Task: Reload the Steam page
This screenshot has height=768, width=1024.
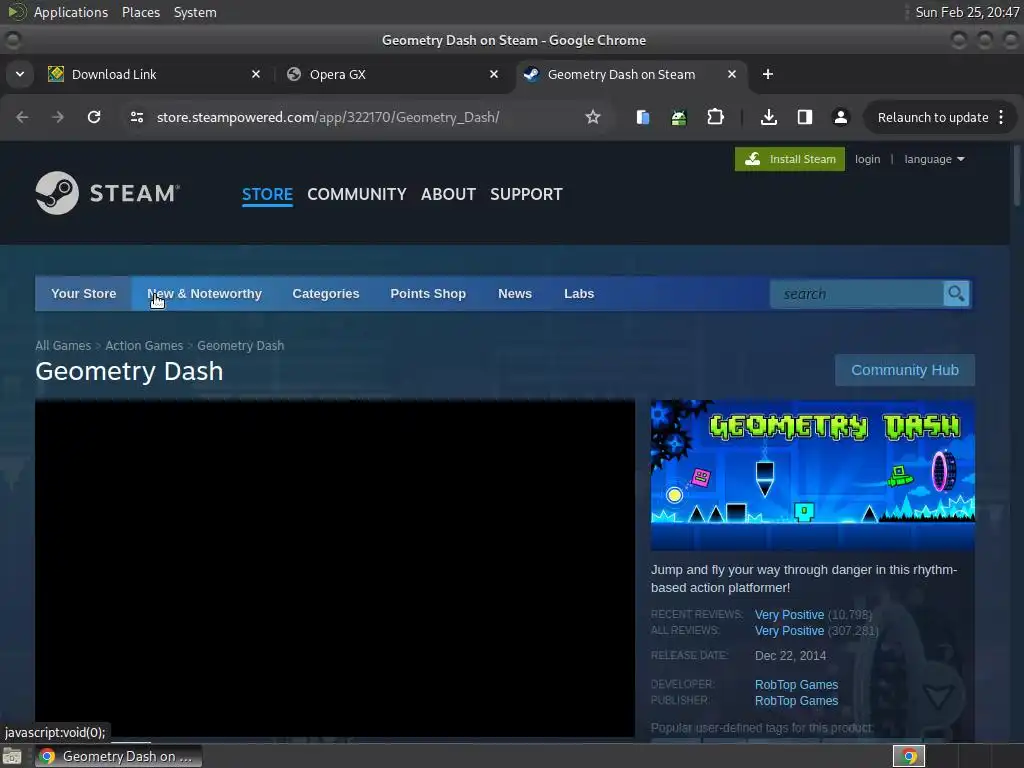Action: click(94, 117)
